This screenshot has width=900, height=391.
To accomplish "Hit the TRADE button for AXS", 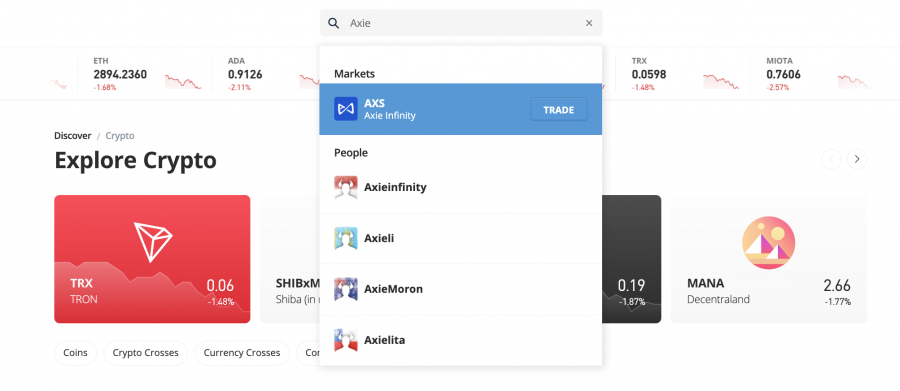I will tap(558, 110).
